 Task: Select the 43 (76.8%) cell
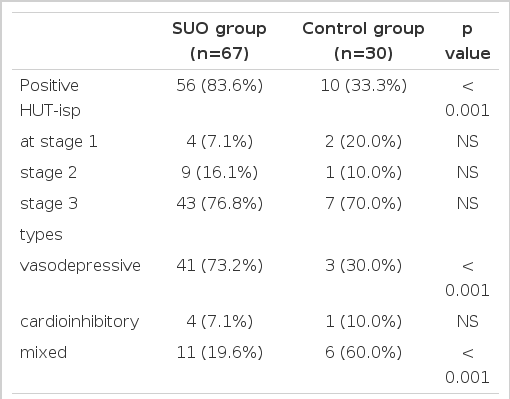coord(220,203)
